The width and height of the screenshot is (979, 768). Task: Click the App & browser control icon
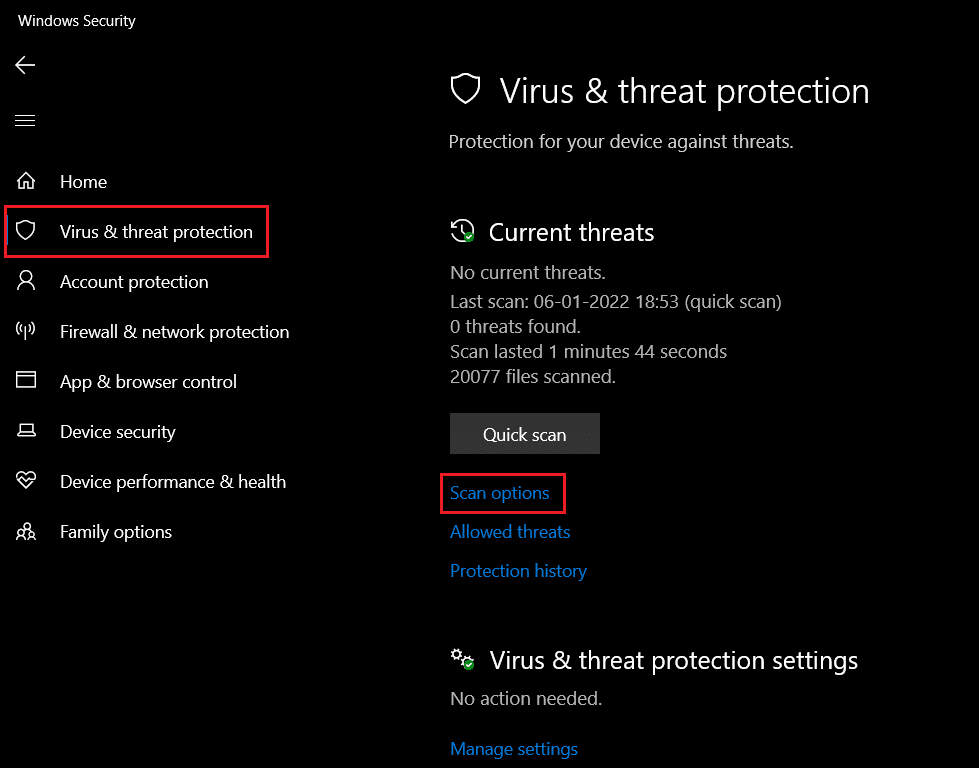[x=26, y=381]
